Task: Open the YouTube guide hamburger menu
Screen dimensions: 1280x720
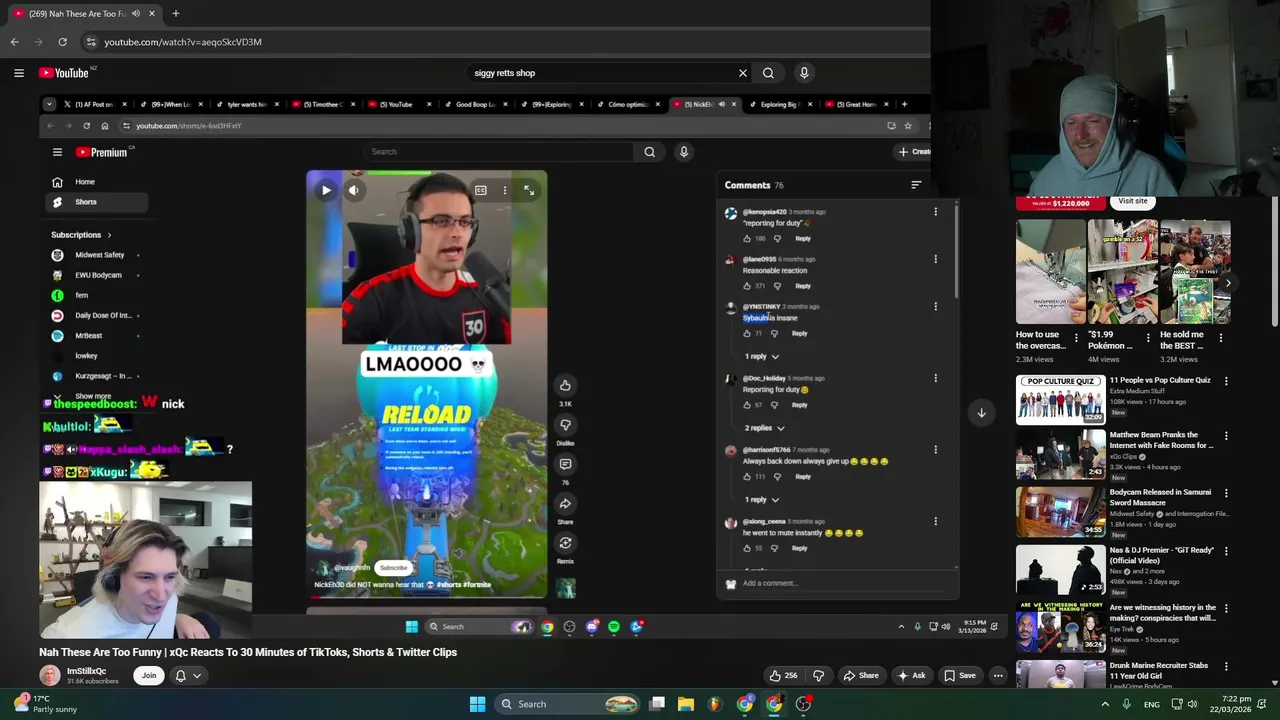Action: tap(18, 73)
